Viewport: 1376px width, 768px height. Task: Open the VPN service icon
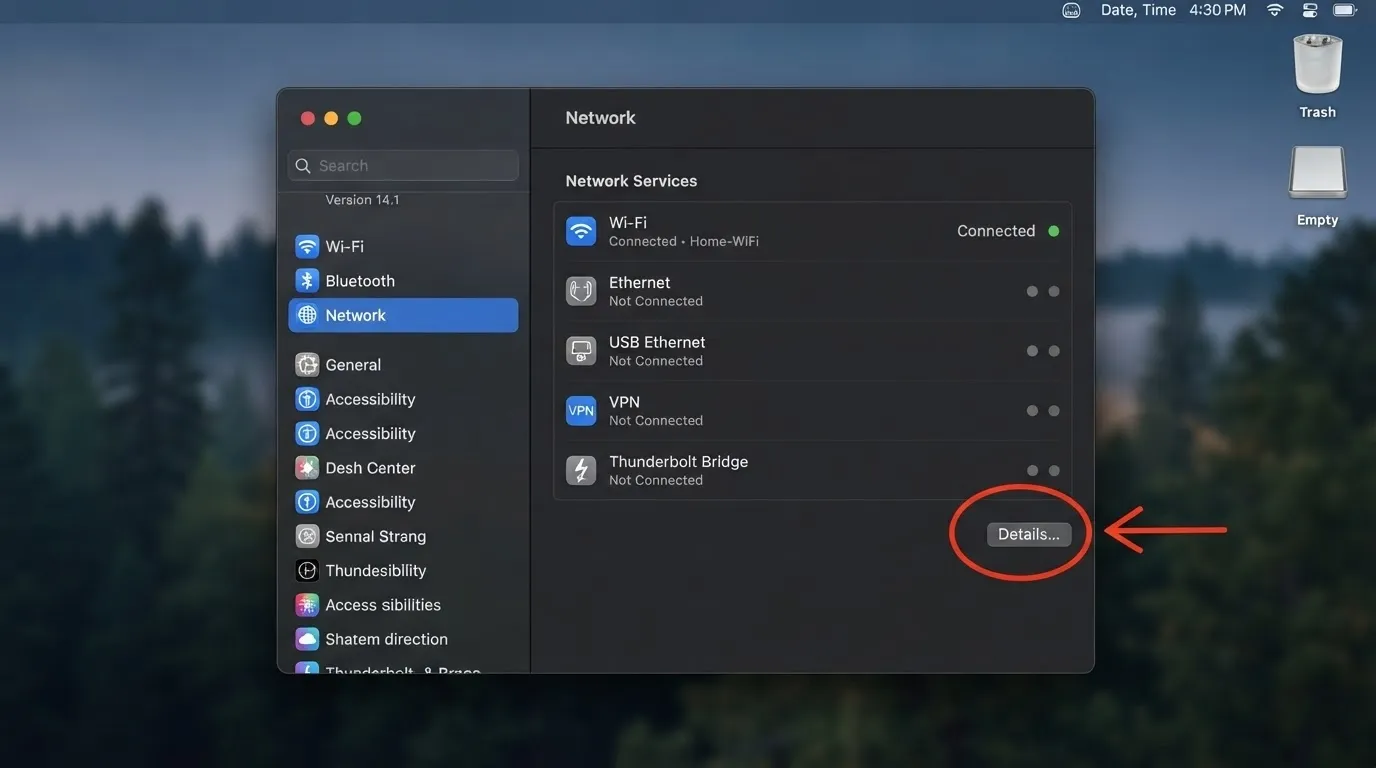581,410
